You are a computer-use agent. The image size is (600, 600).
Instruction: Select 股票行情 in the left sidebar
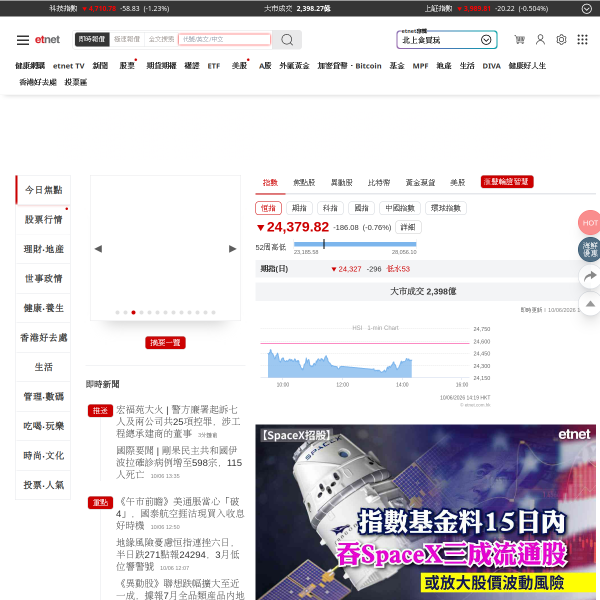coord(43,220)
